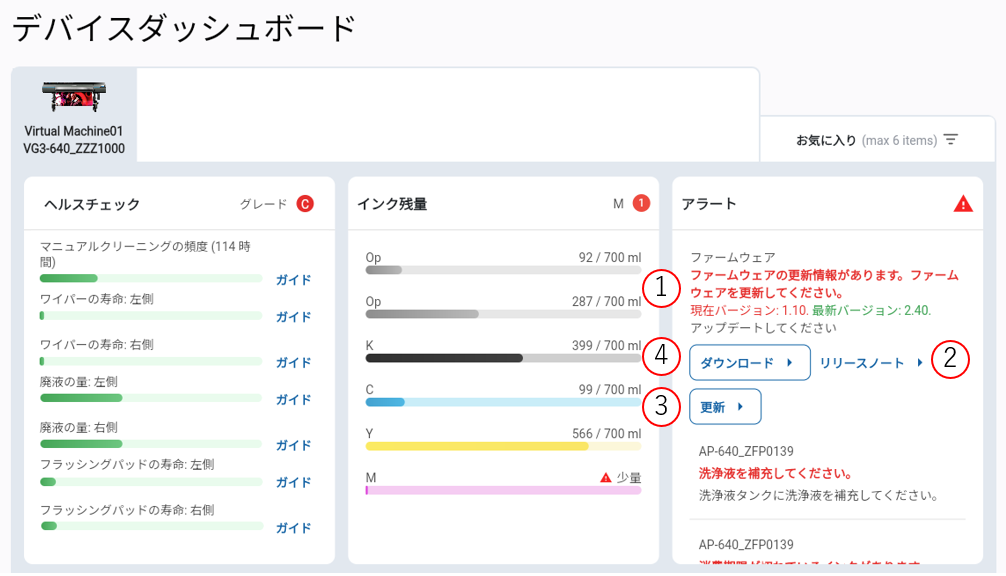Select the Virtual Machine01 printer thumbnail
Screen dimensions: 1006x576
click(74, 98)
